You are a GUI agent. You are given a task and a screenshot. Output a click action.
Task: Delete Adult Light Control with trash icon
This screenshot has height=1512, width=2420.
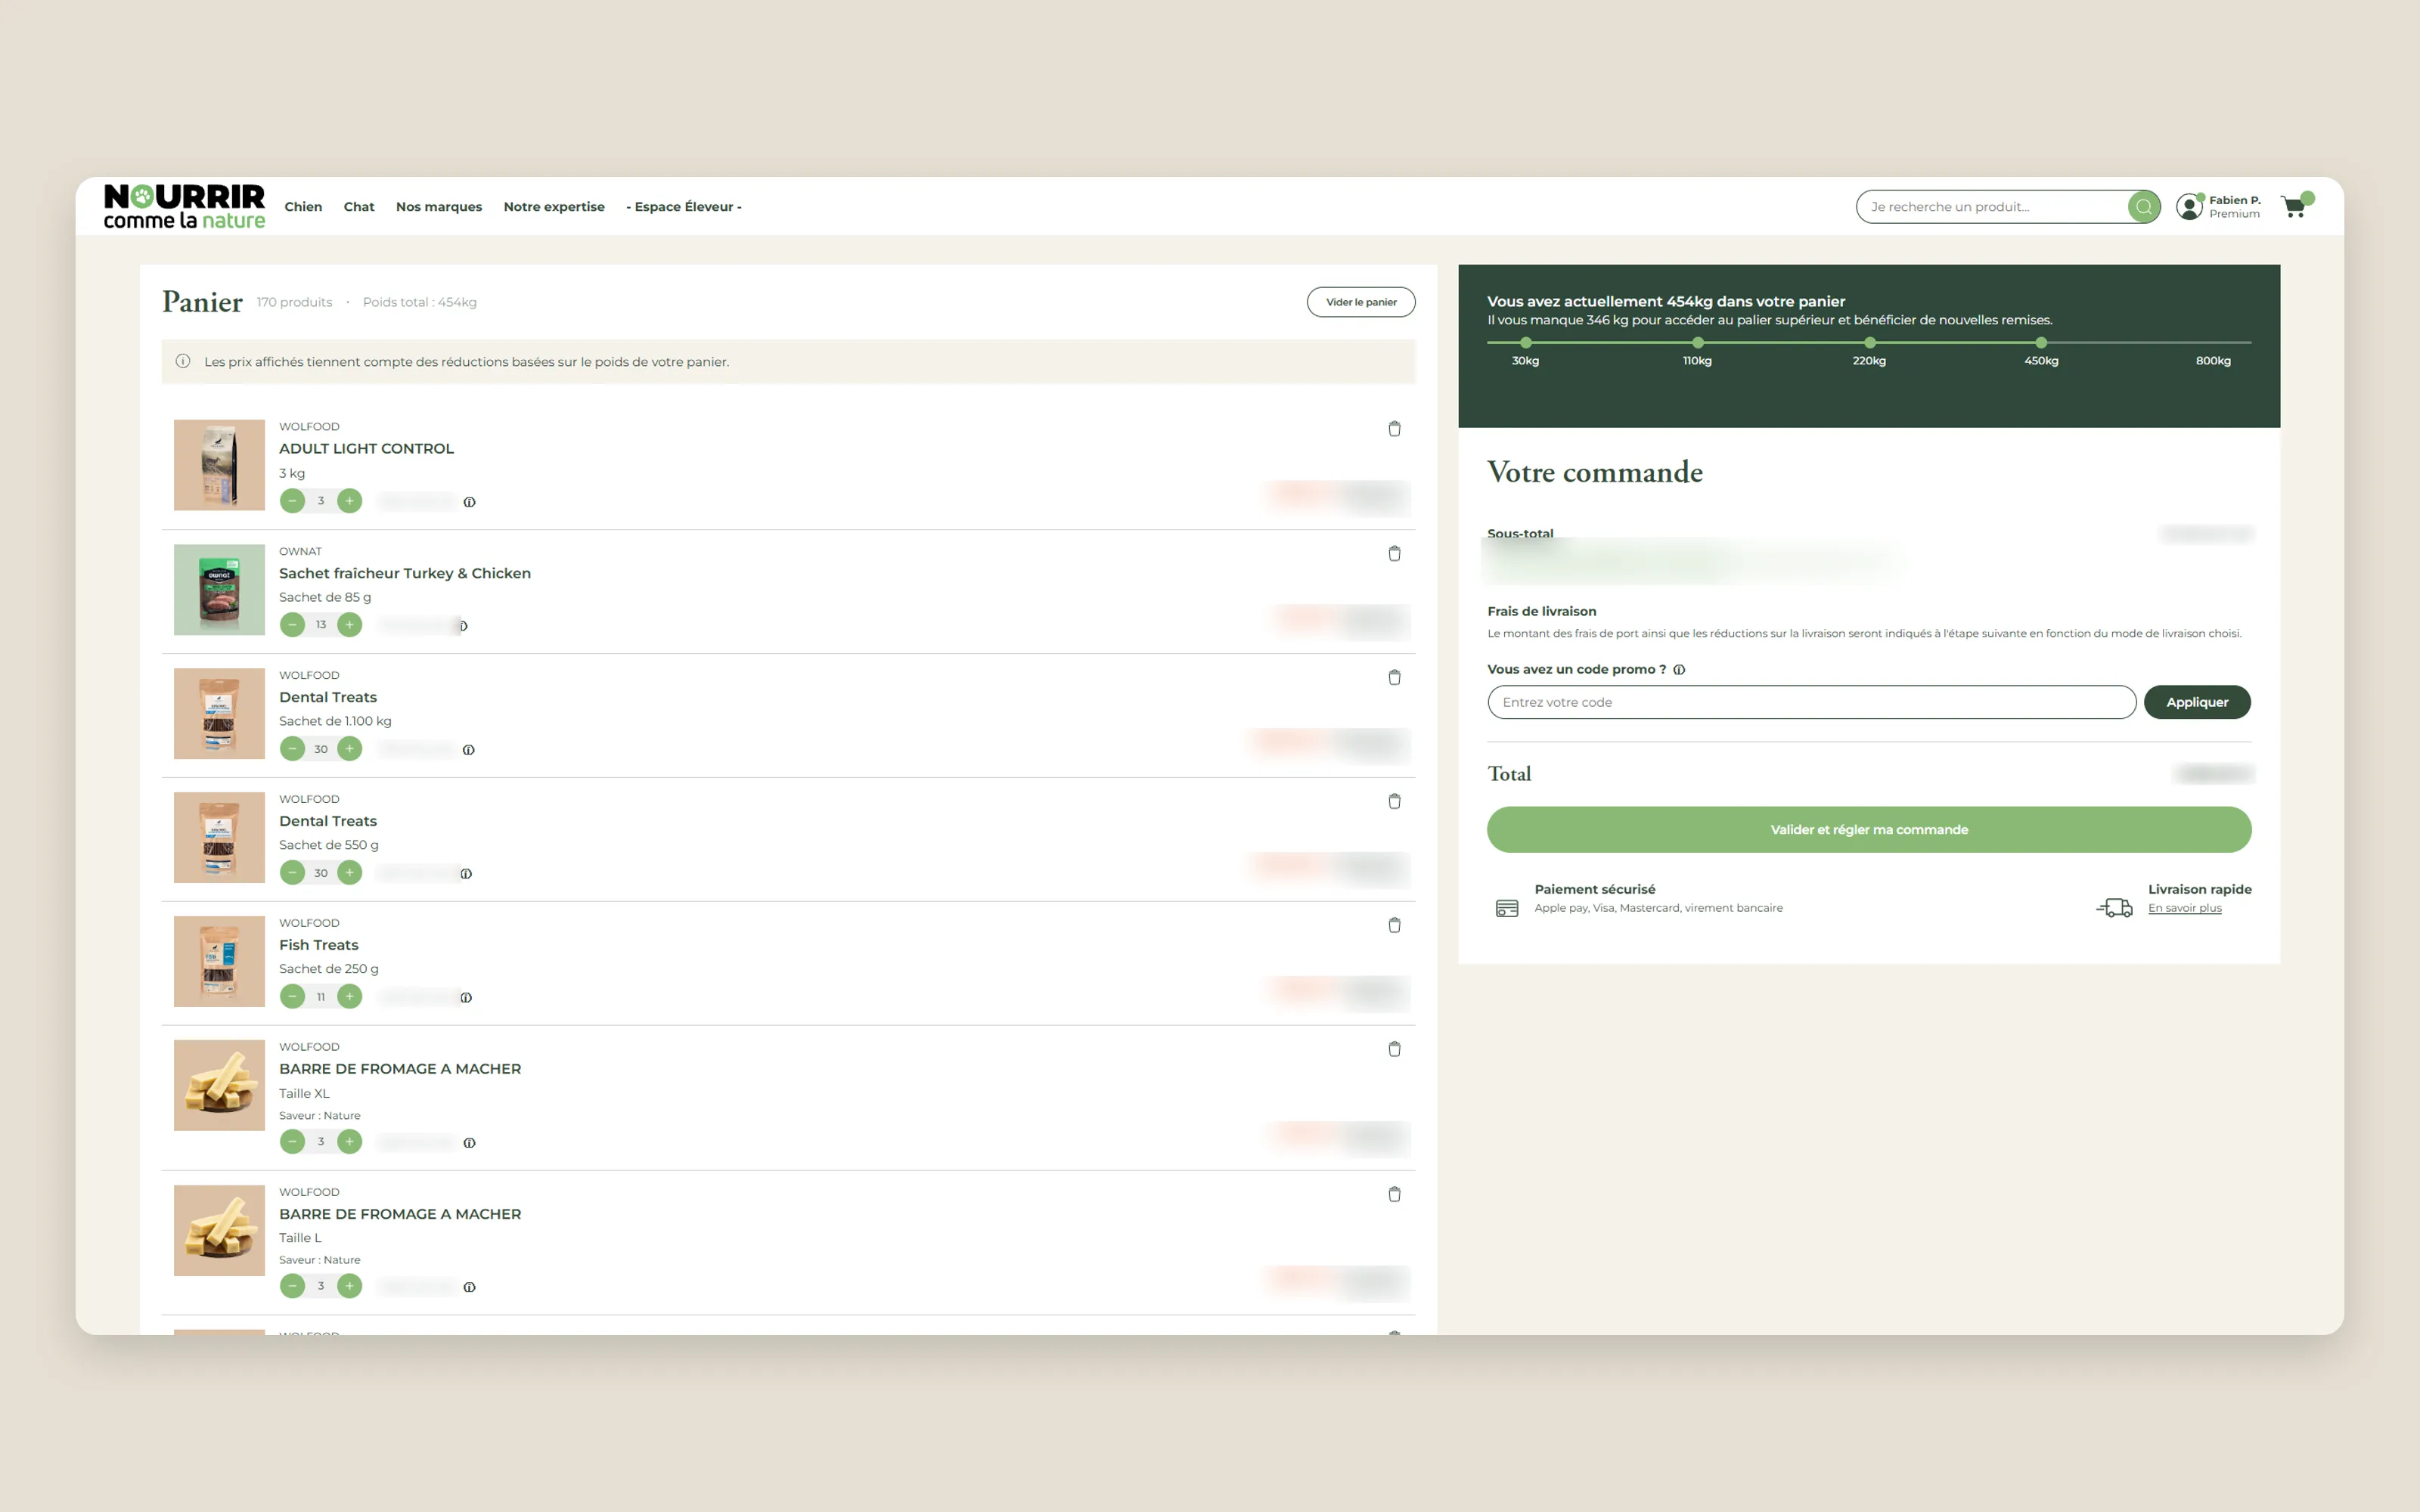pos(1394,429)
